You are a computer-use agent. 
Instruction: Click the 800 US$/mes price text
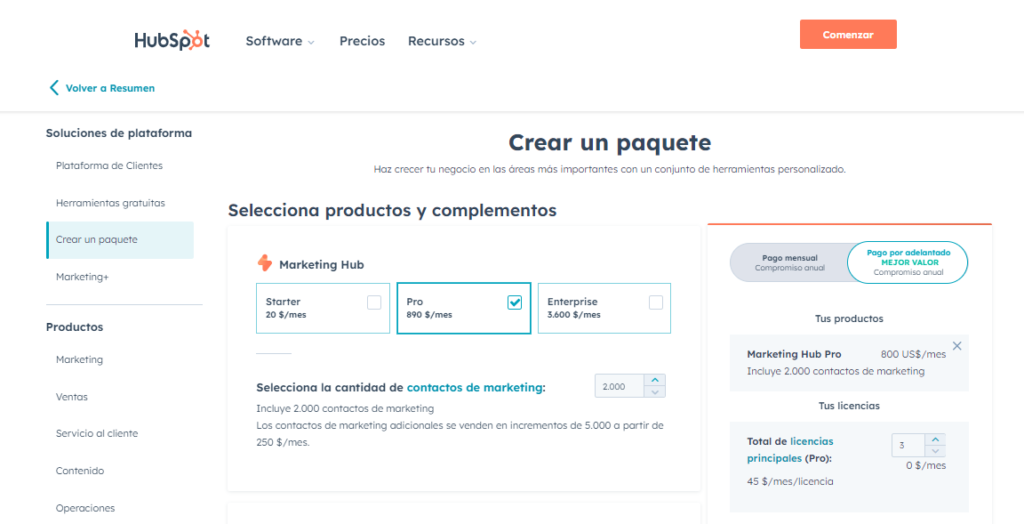tap(913, 354)
